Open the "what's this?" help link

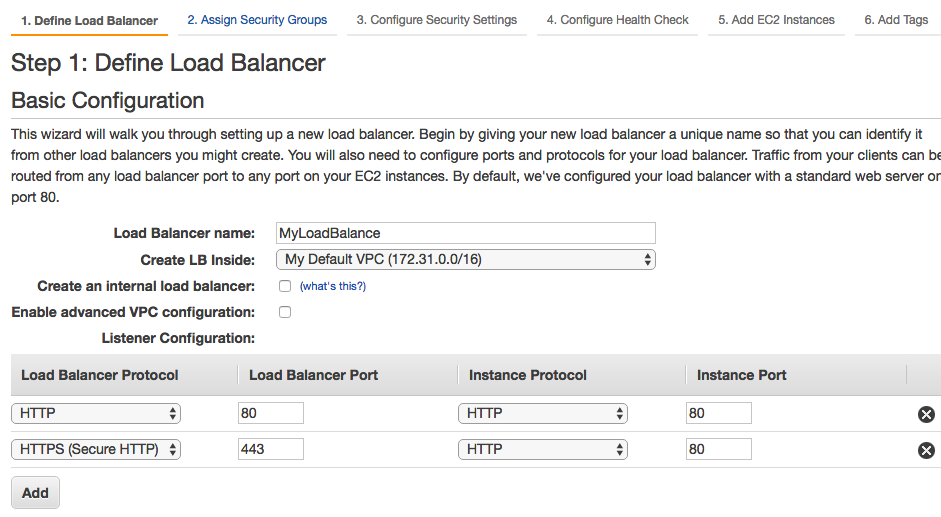pos(333,286)
